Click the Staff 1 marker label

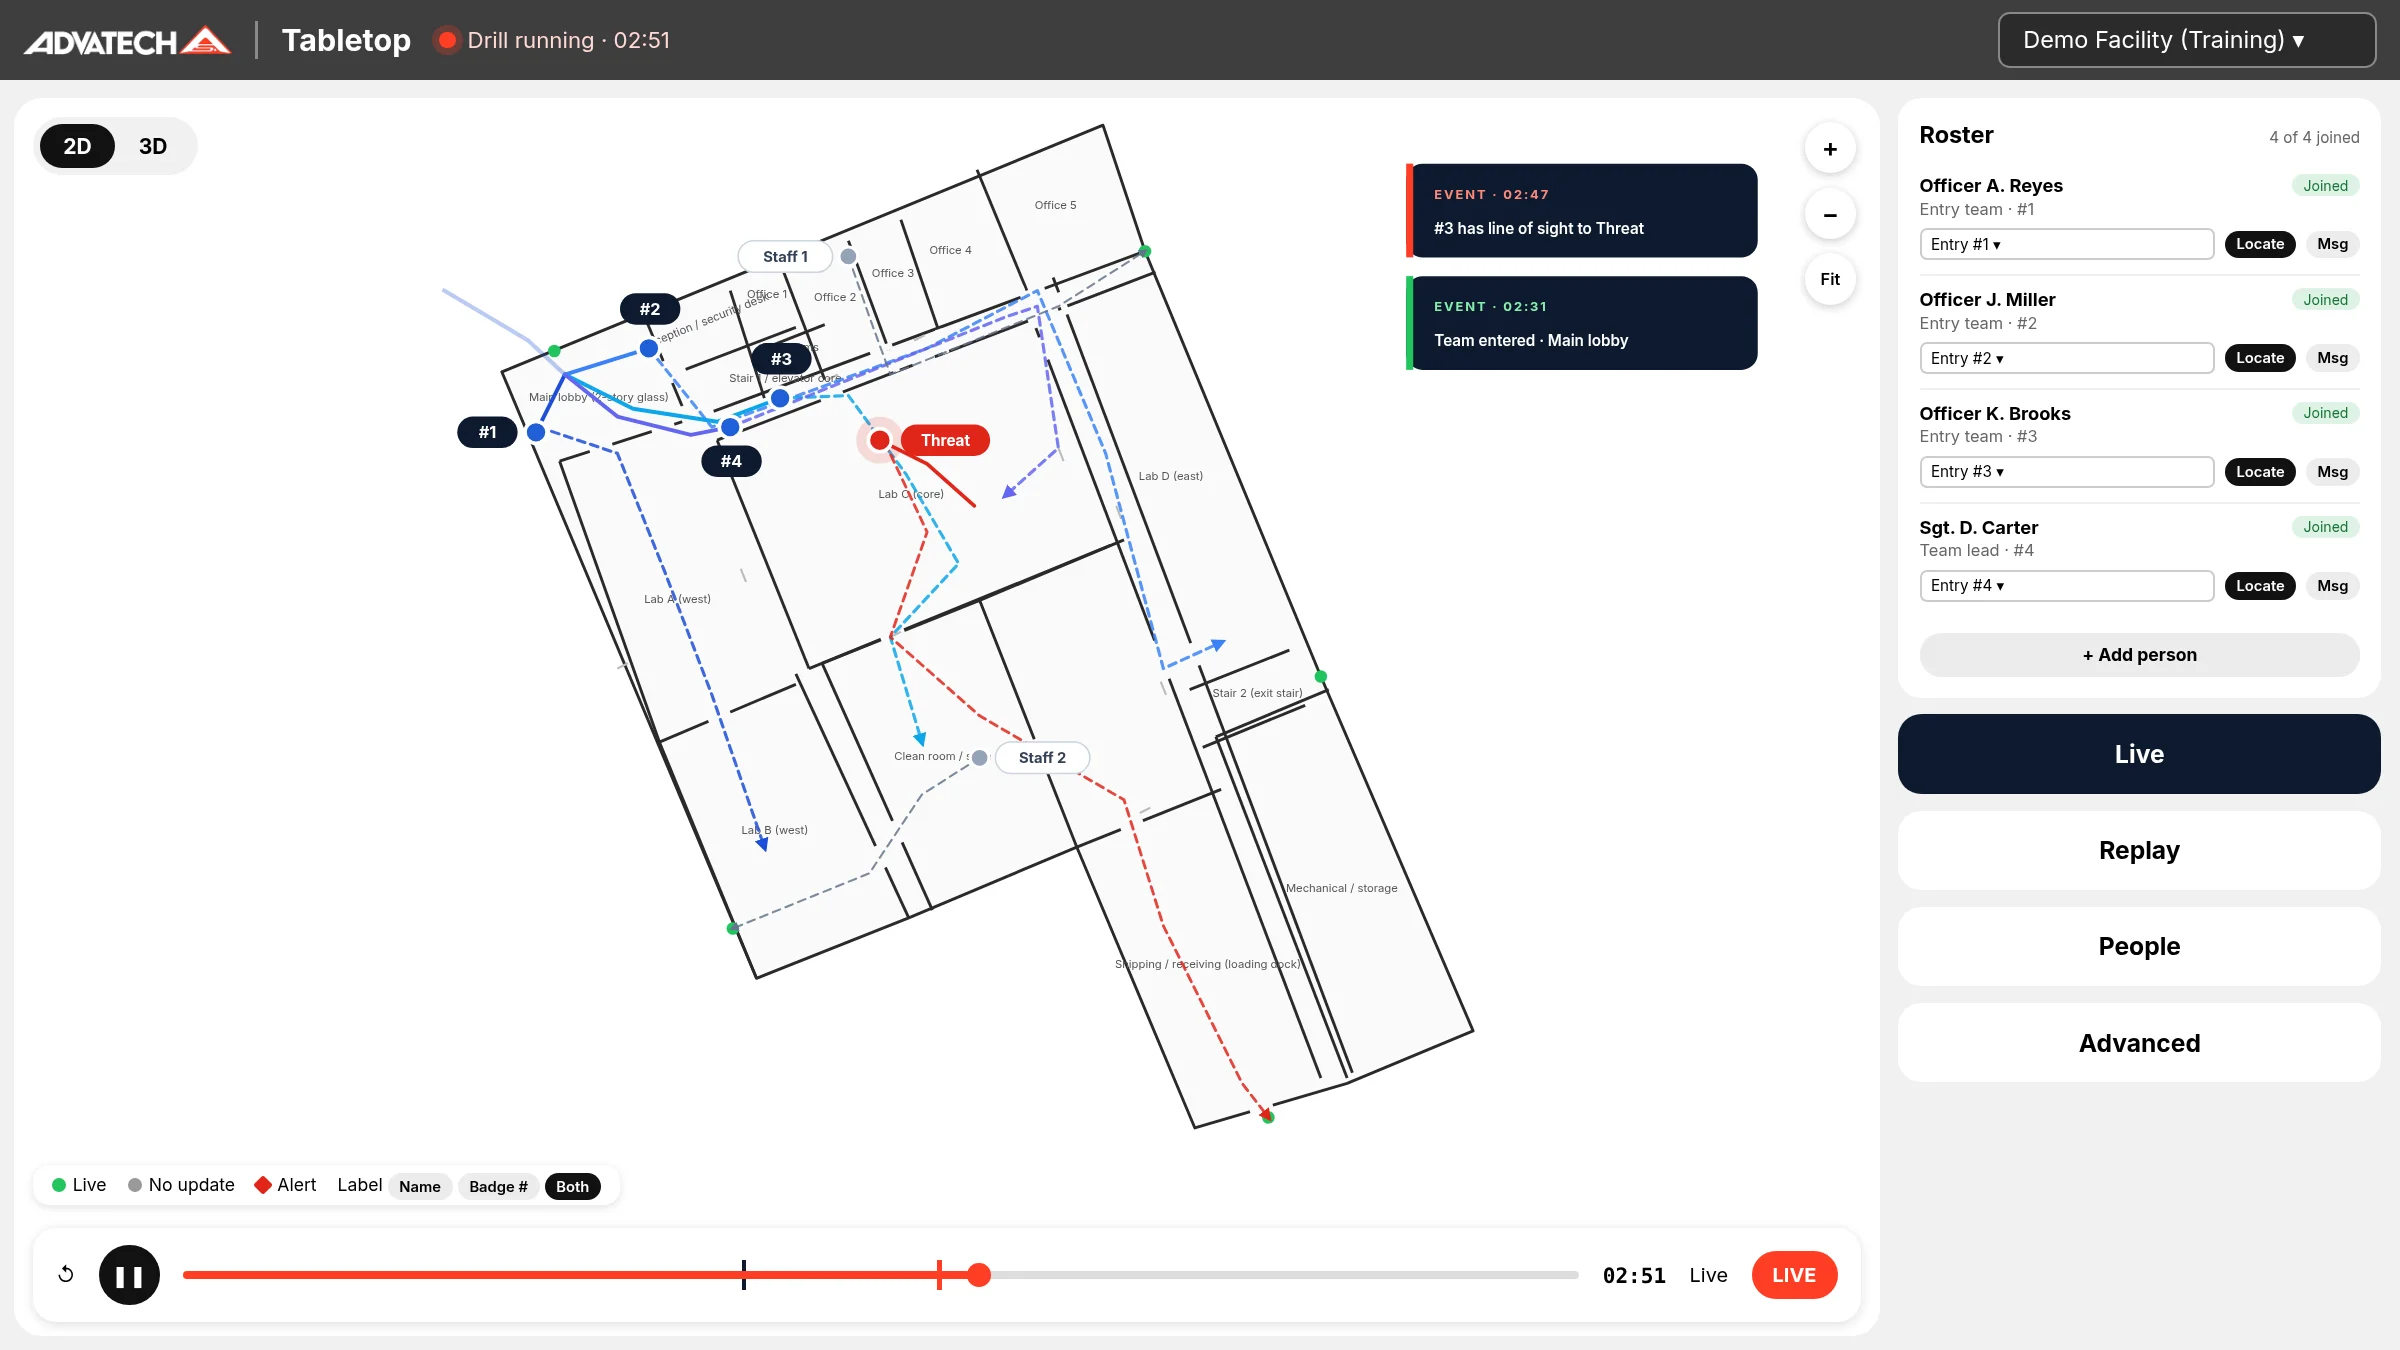[x=785, y=256]
